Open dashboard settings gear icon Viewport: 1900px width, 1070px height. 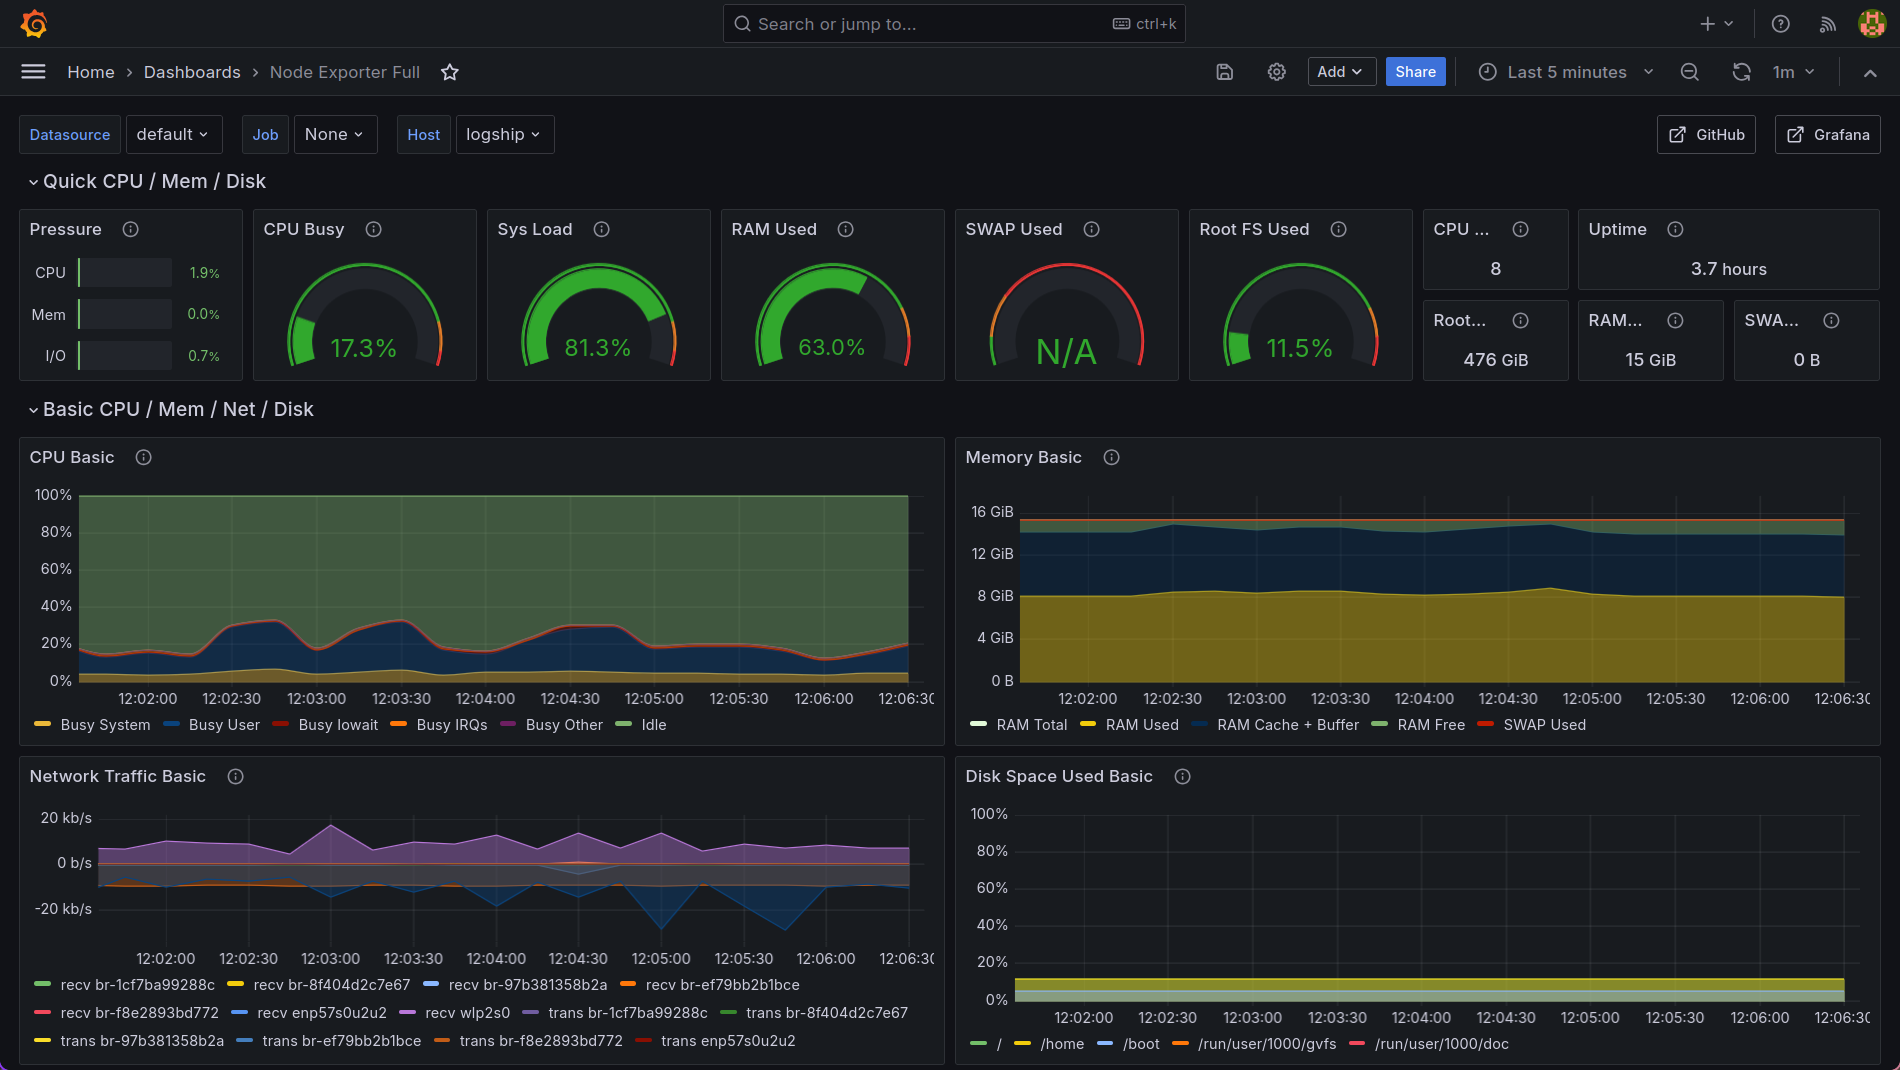[1276, 72]
